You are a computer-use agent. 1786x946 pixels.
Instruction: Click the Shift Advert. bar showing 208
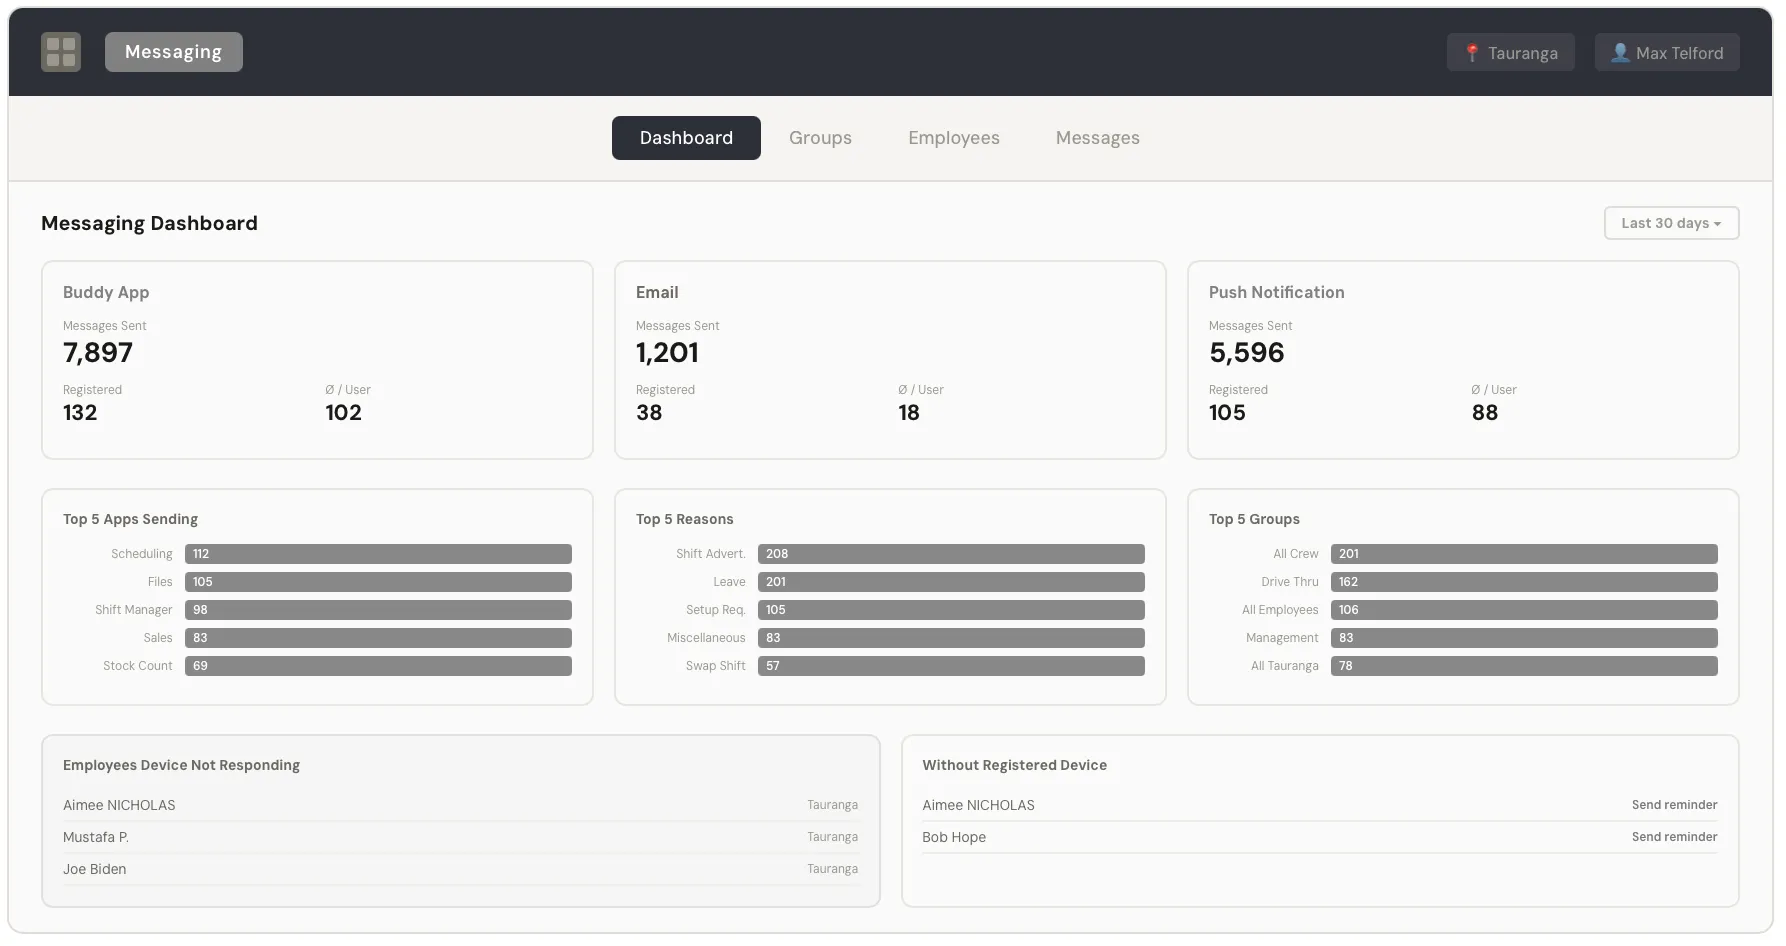click(951, 554)
